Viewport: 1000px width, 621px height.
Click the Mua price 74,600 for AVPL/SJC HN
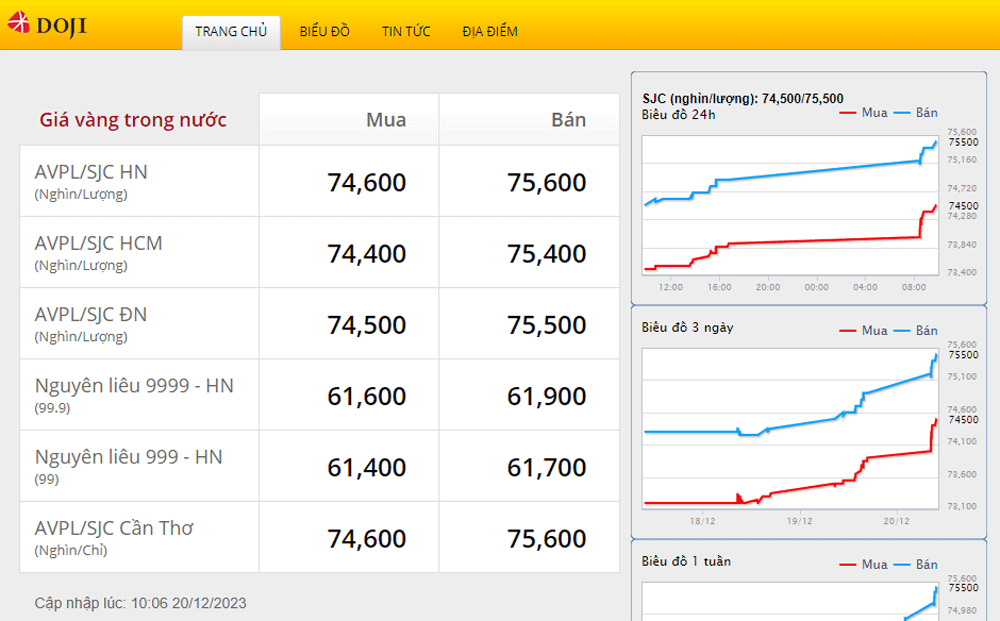367,183
